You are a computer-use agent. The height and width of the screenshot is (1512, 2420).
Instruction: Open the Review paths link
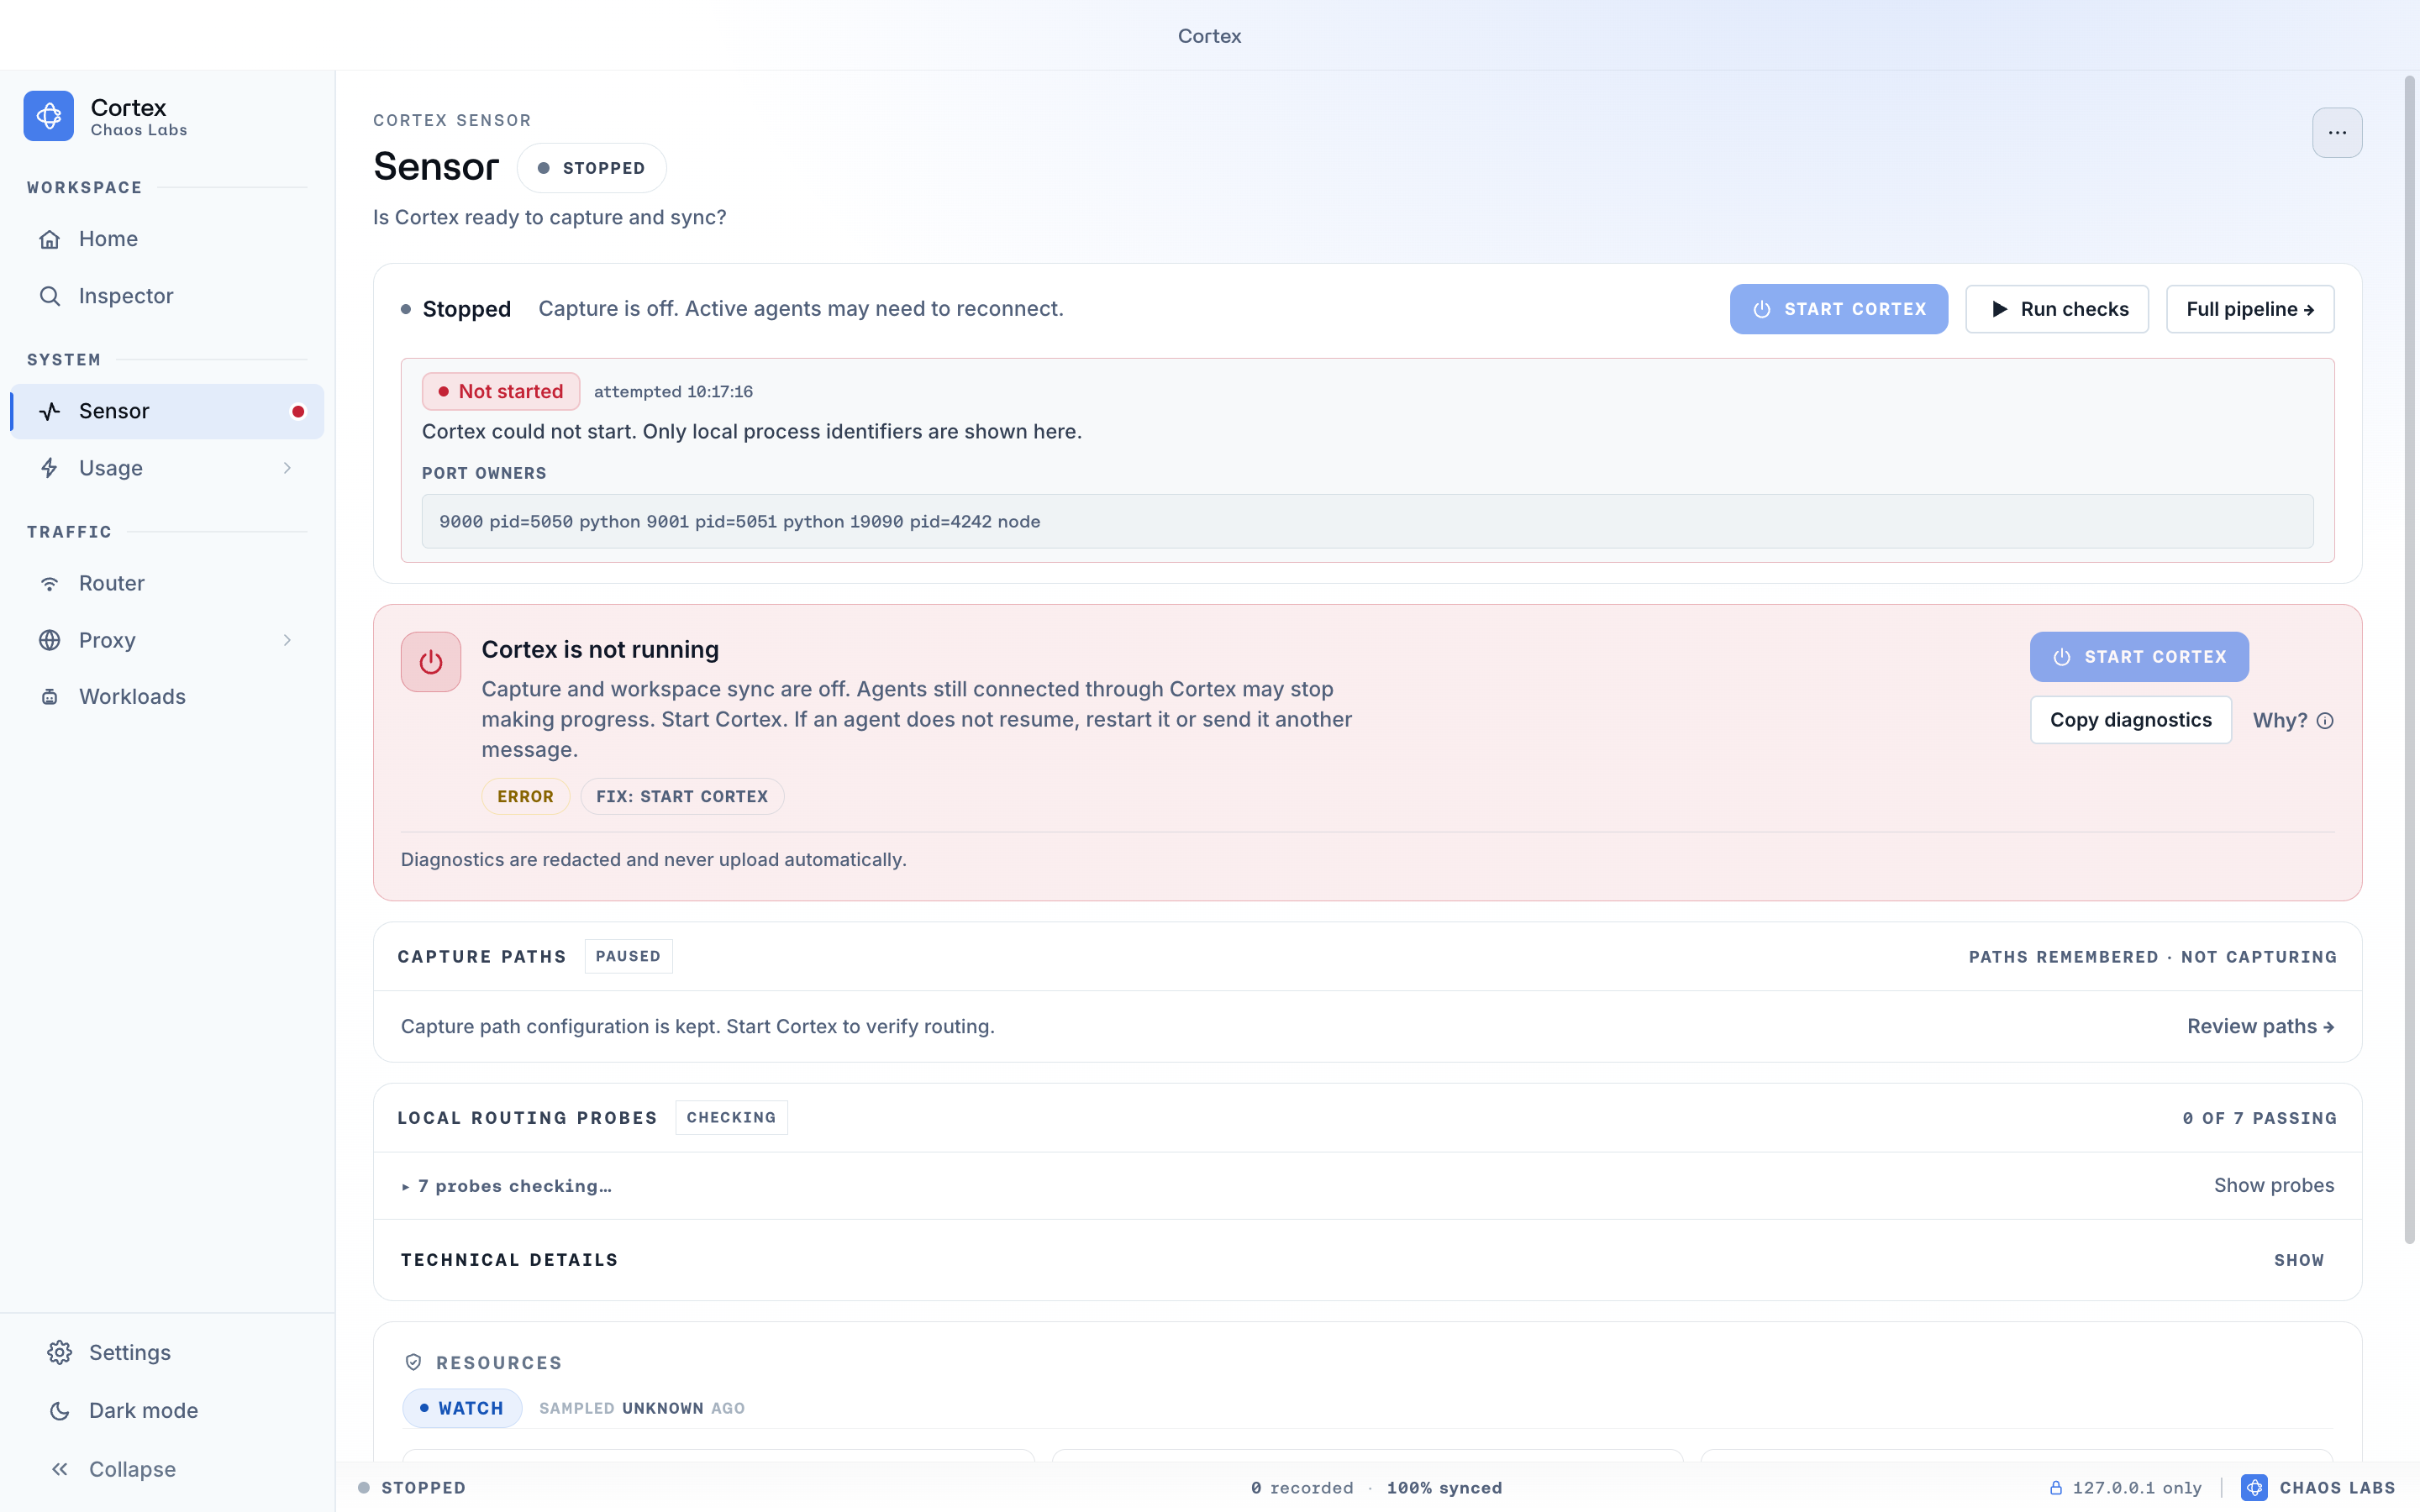(x=2261, y=1027)
